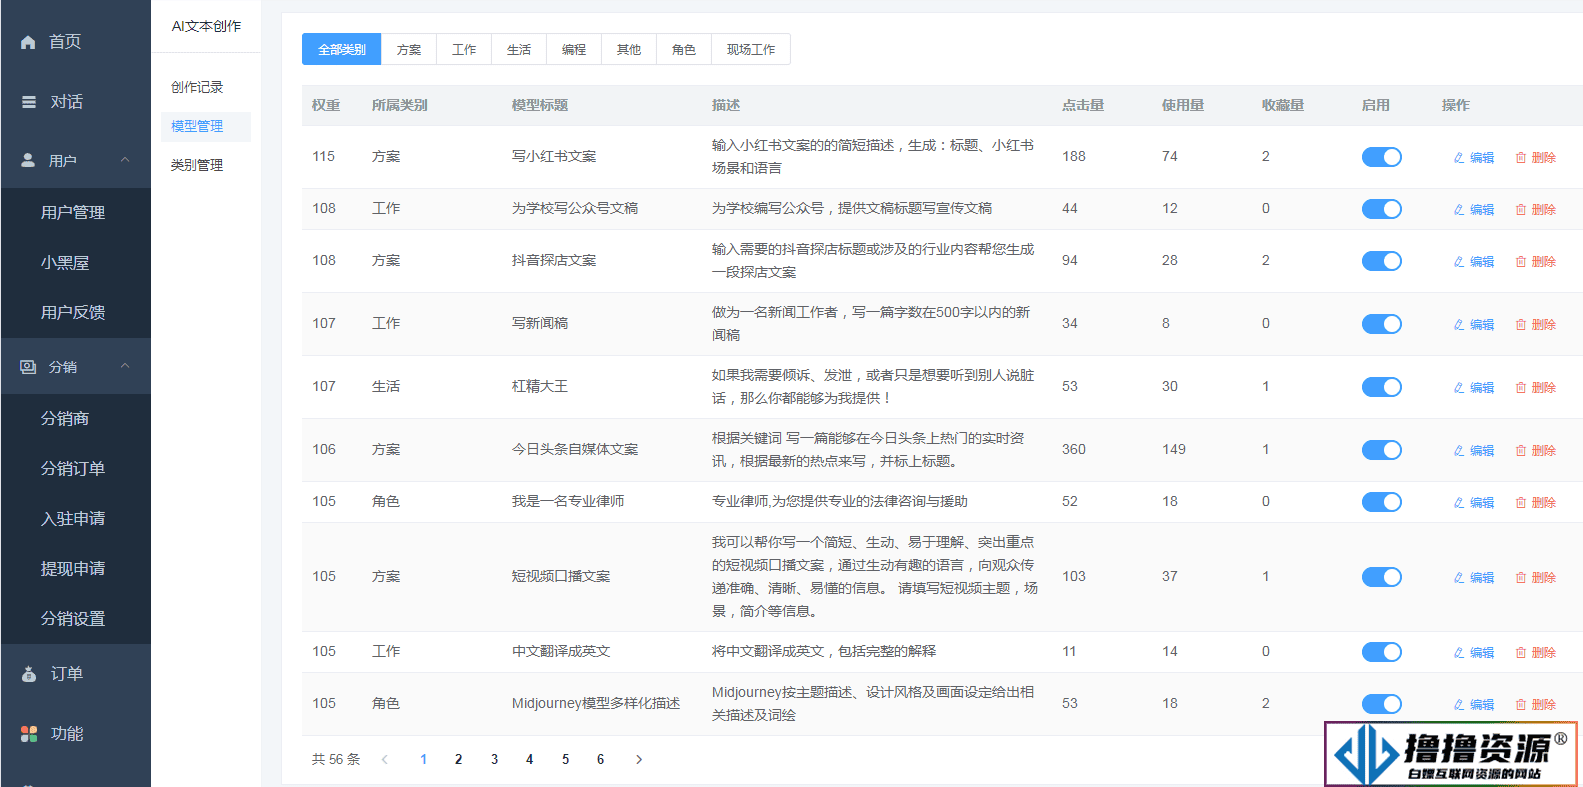Select the 角色 category tab
The width and height of the screenshot is (1583, 787).
click(x=684, y=49)
